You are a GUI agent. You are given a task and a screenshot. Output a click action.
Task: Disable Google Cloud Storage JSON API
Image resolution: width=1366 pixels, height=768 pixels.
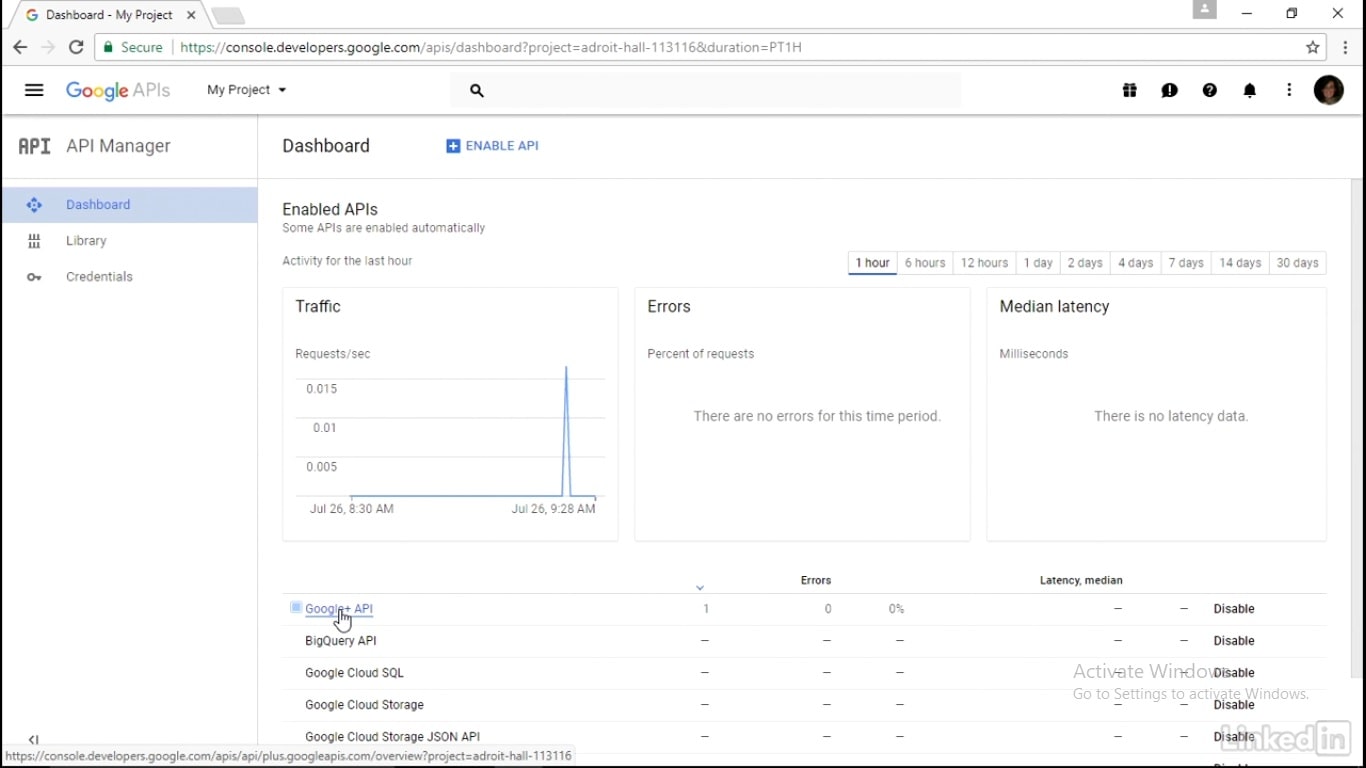click(1234, 737)
